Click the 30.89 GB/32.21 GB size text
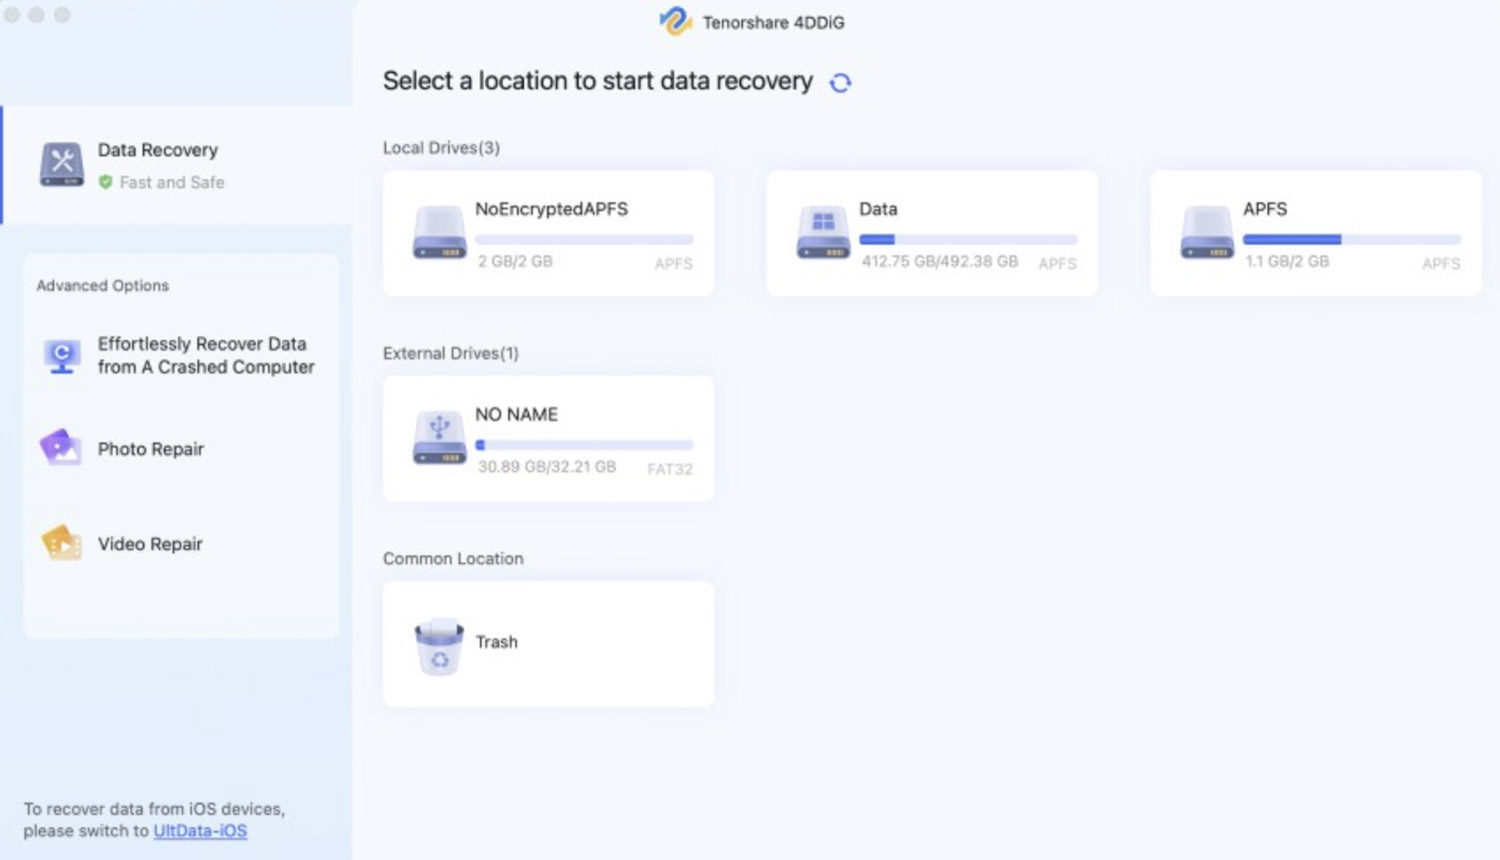 (547, 467)
